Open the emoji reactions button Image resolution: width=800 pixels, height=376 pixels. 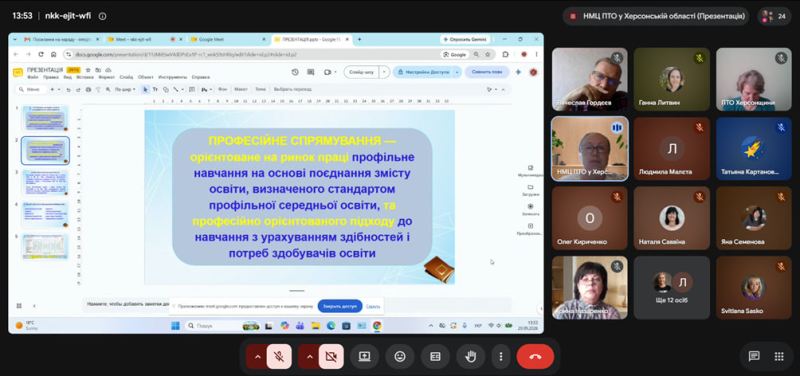click(400, 357)
